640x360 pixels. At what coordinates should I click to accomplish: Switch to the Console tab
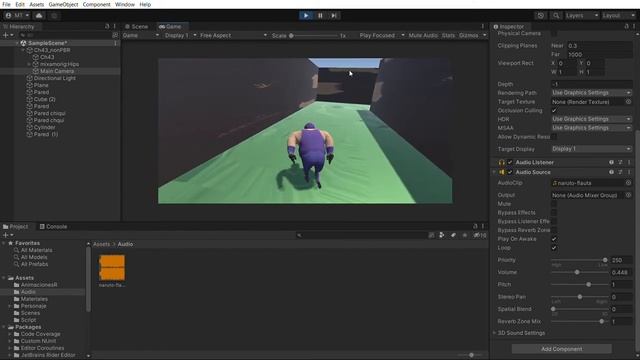(x=53, y=227)
